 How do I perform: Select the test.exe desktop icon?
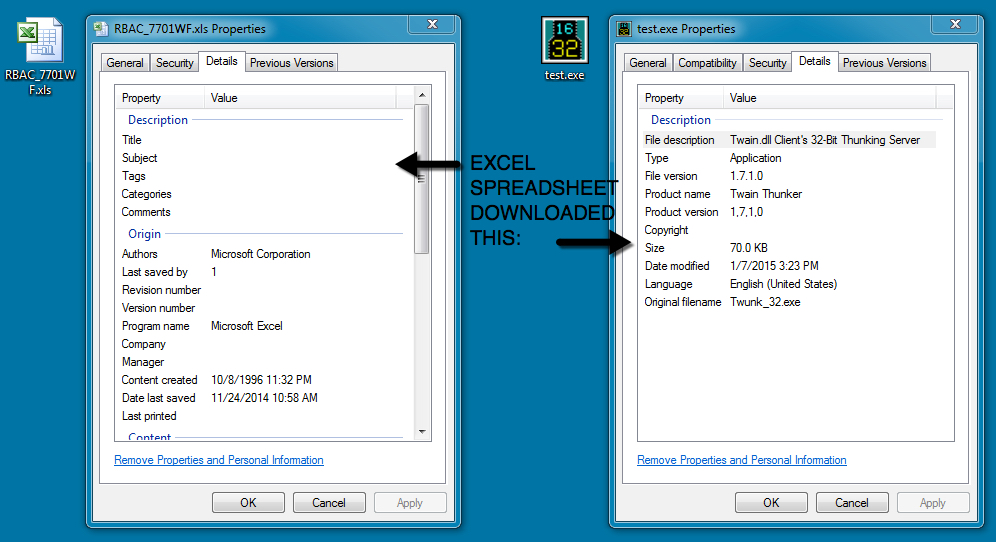click(x=563, y=42)
